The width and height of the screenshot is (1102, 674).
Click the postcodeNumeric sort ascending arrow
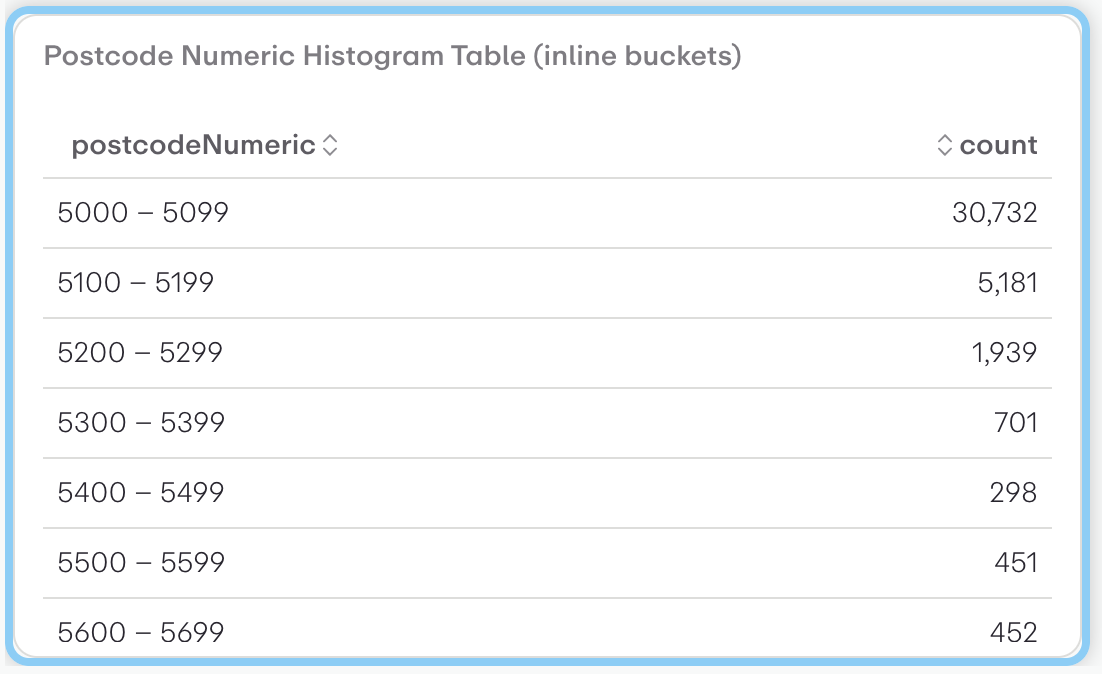click(330, 139)
